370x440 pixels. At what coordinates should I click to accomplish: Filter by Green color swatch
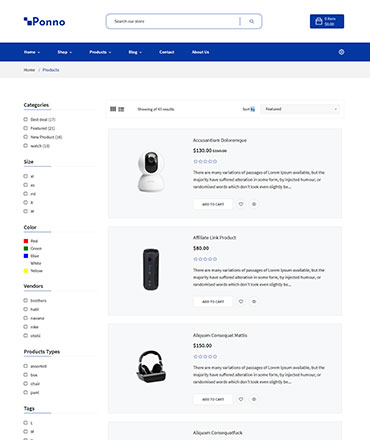point(26,248)
